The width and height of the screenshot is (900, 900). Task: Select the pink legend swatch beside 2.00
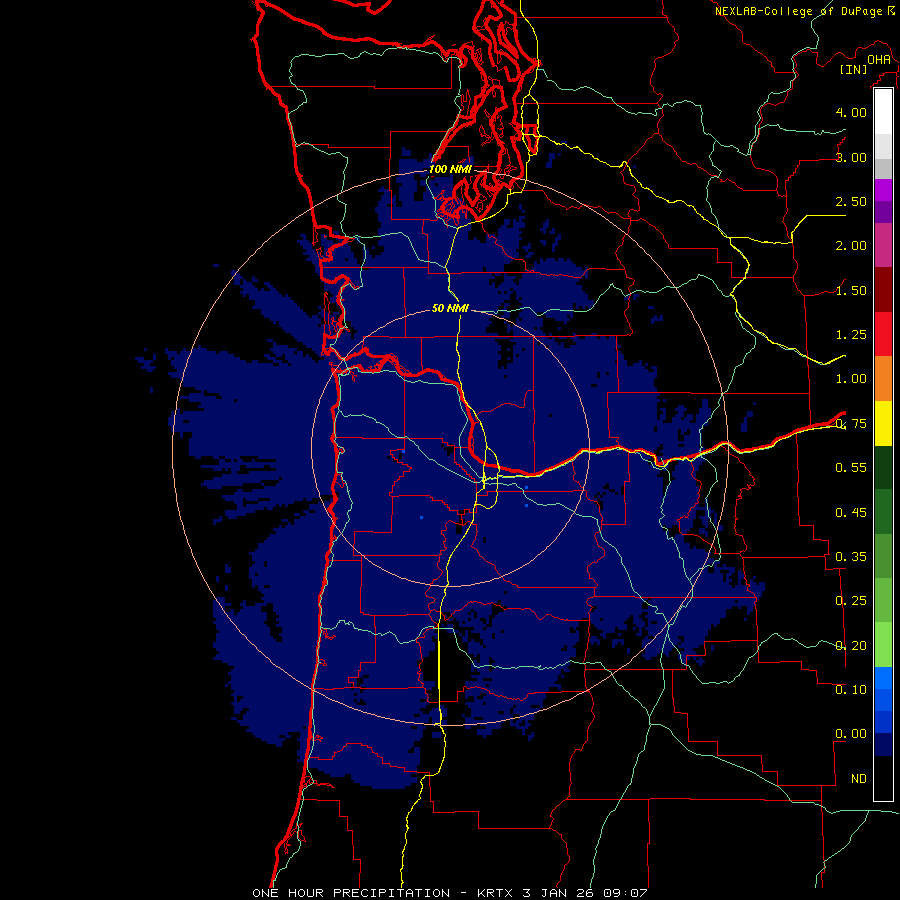coord(883,245)
